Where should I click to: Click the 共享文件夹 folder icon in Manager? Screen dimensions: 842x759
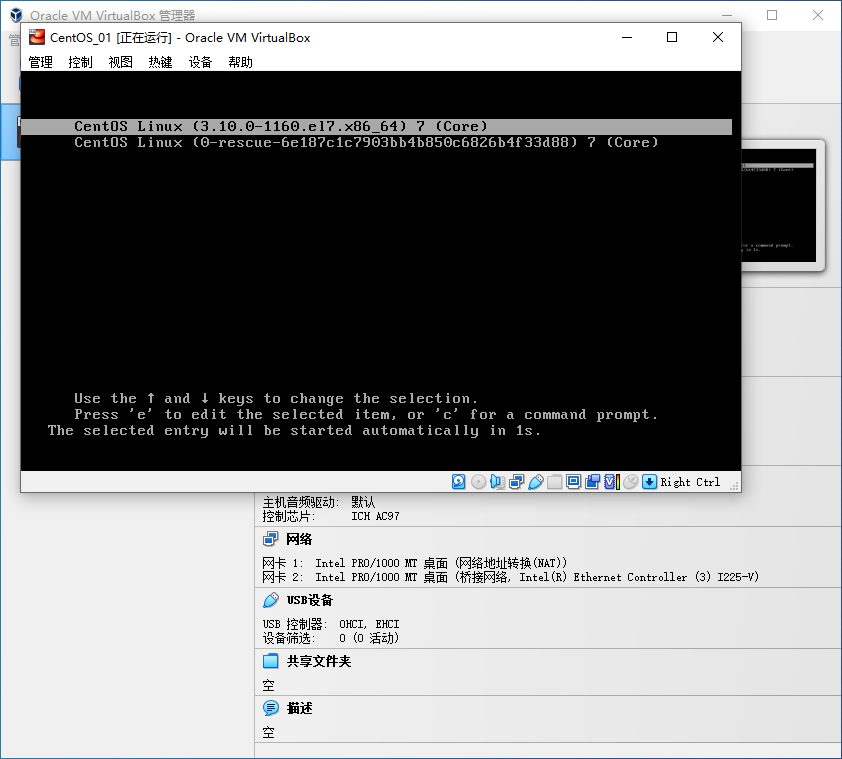click(x=271, y=661)
